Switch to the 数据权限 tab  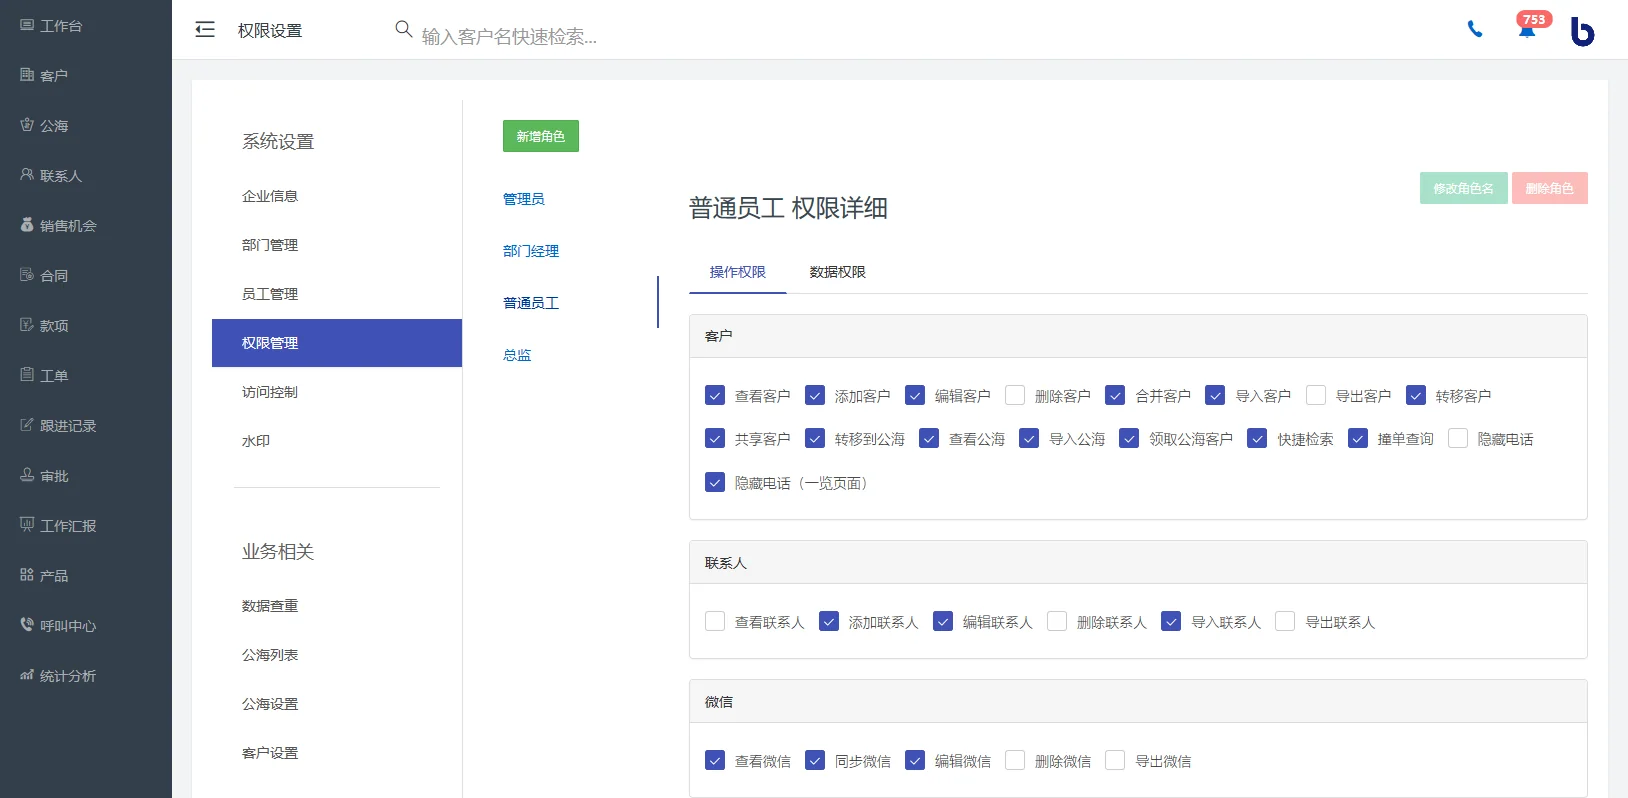pyautogui.click(x=838, y=272)
